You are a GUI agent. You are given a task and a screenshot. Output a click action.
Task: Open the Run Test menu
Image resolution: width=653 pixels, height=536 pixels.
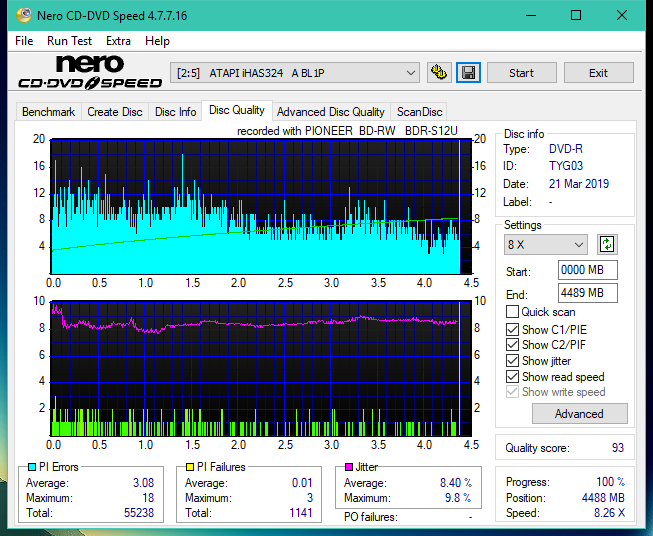pyautogui.click(x=69, y=41)
